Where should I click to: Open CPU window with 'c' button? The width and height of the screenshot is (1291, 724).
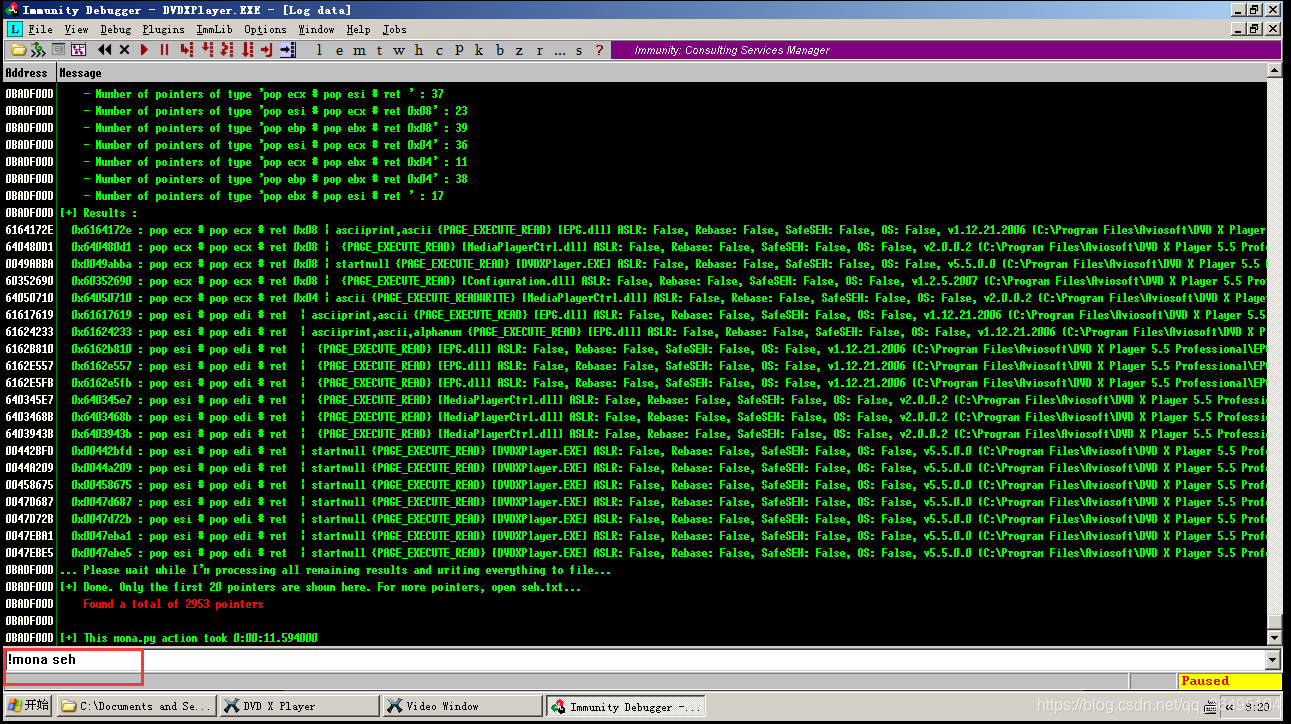(439, 50)
